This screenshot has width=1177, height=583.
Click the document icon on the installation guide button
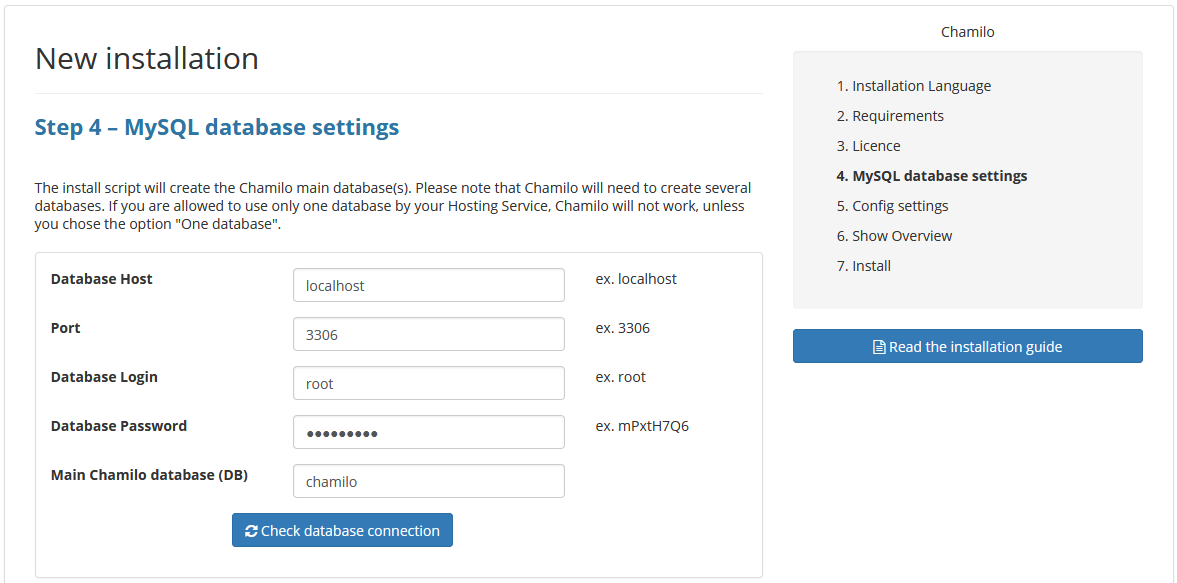coord(879,347)
